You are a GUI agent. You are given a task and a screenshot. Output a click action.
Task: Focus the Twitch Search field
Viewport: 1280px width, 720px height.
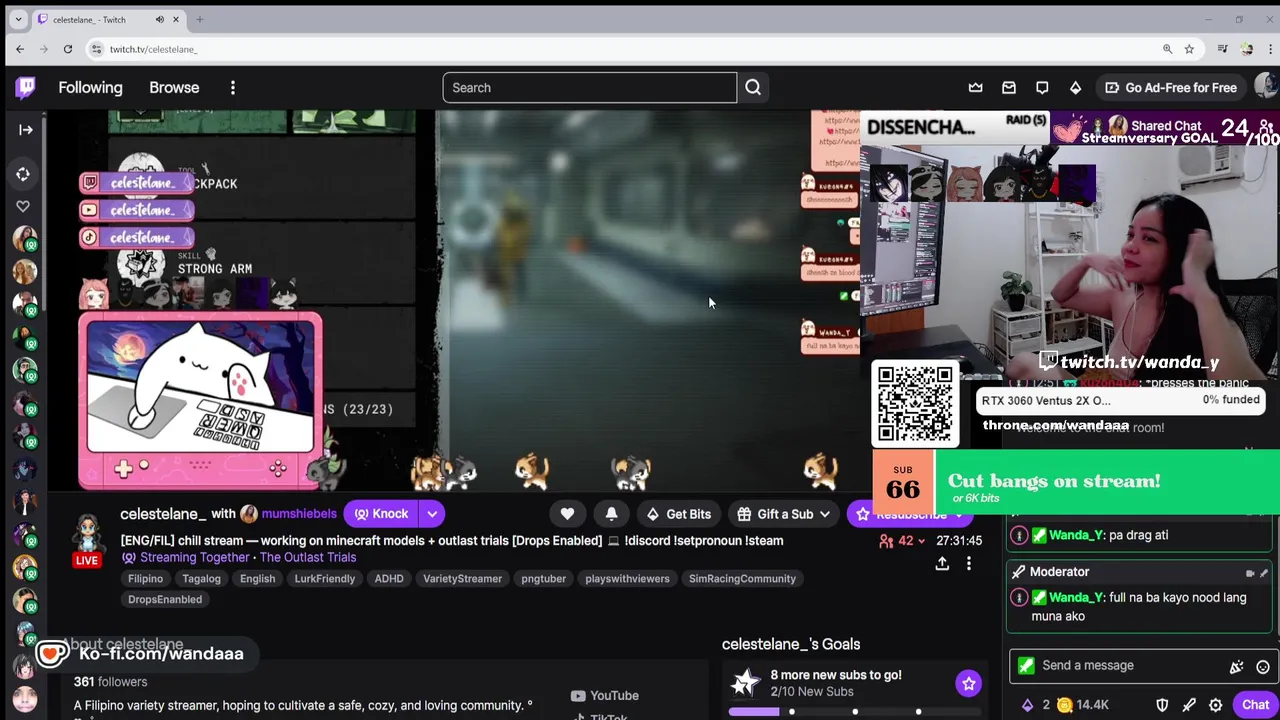[589, 88]
